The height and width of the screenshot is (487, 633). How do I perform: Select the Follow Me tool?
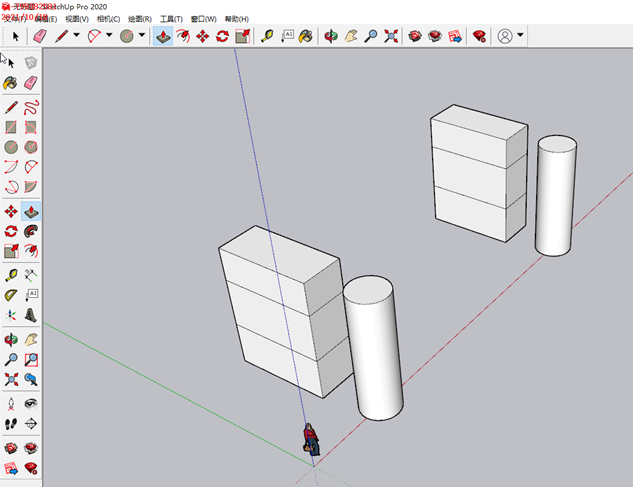click(31, 231)
